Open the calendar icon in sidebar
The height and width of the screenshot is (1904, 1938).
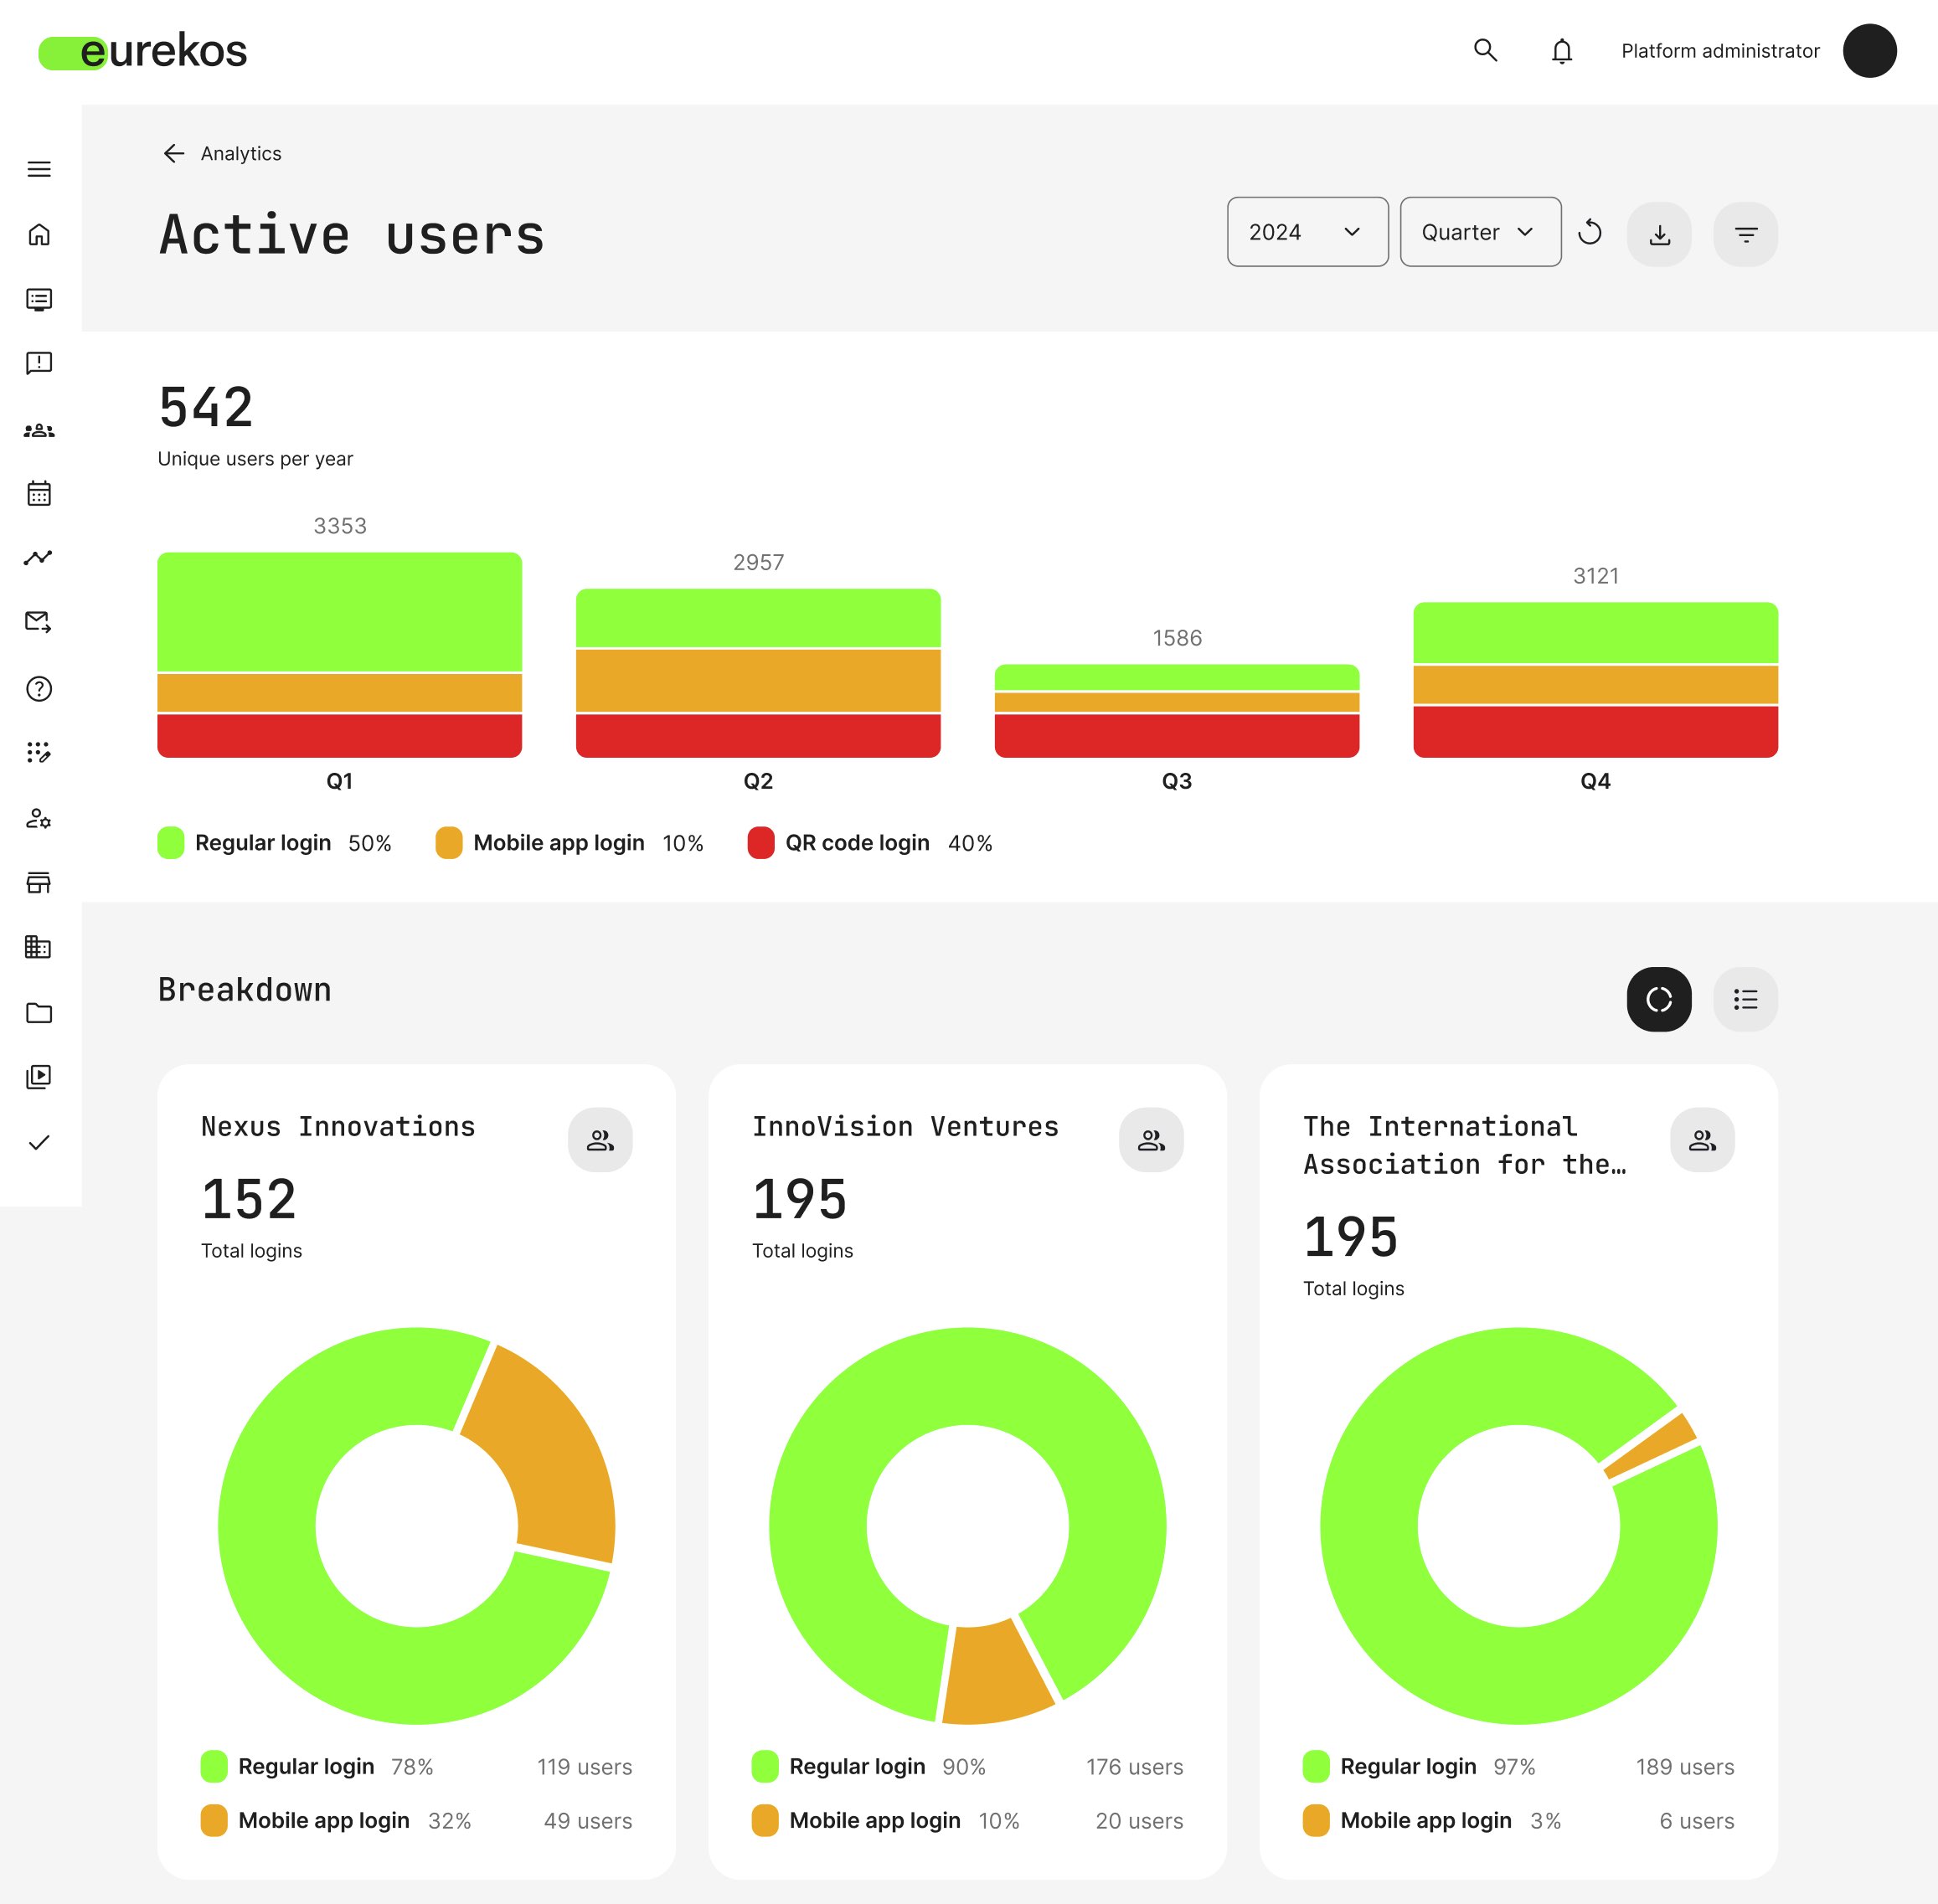(39, 494)
